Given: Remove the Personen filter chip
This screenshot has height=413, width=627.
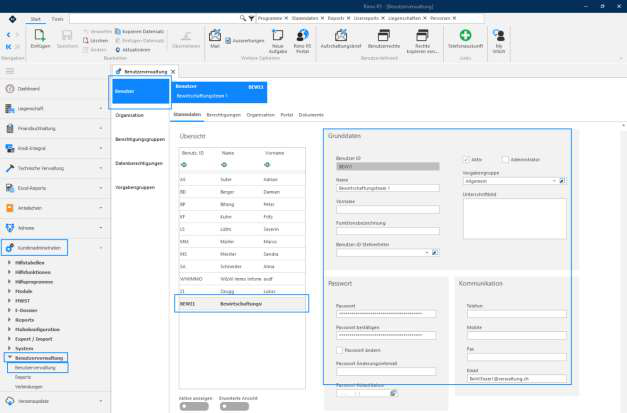Looking at the screenshot, I should (x=454, y=18).
